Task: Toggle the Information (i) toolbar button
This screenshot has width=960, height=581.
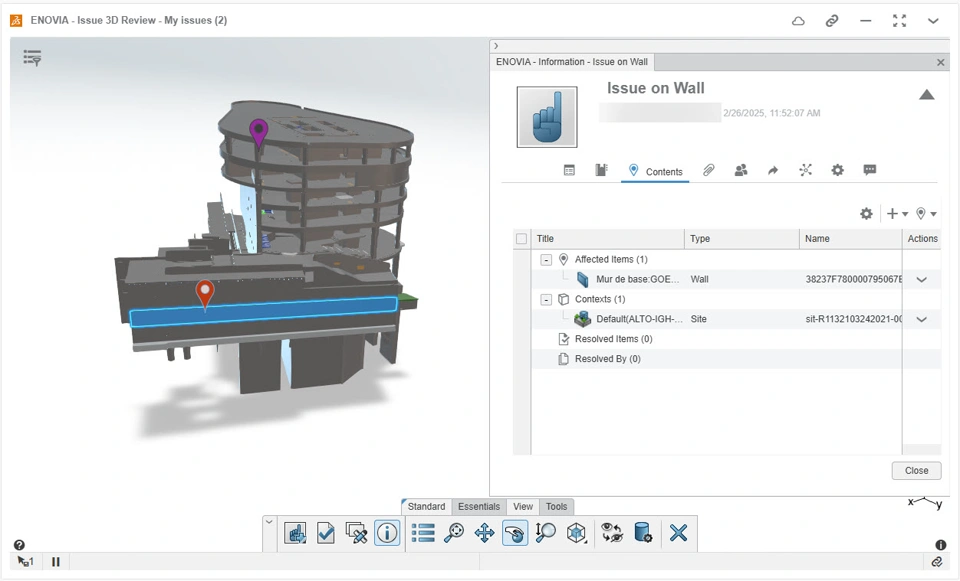Action: [x=387, y=533]
